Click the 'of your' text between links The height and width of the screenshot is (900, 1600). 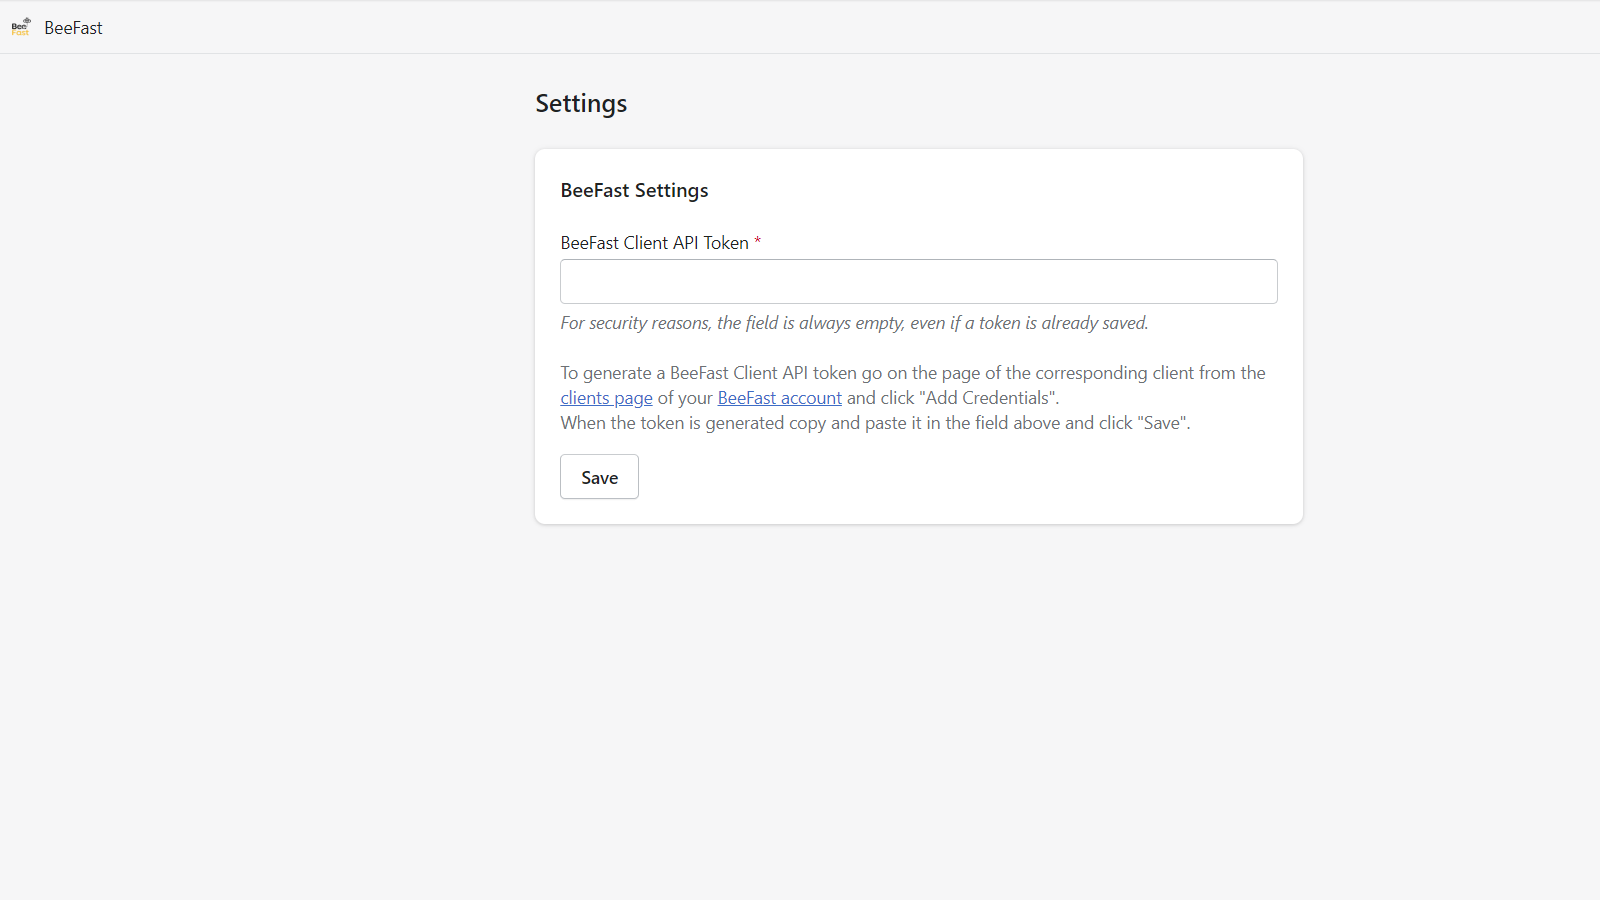(x=685, y=398)
